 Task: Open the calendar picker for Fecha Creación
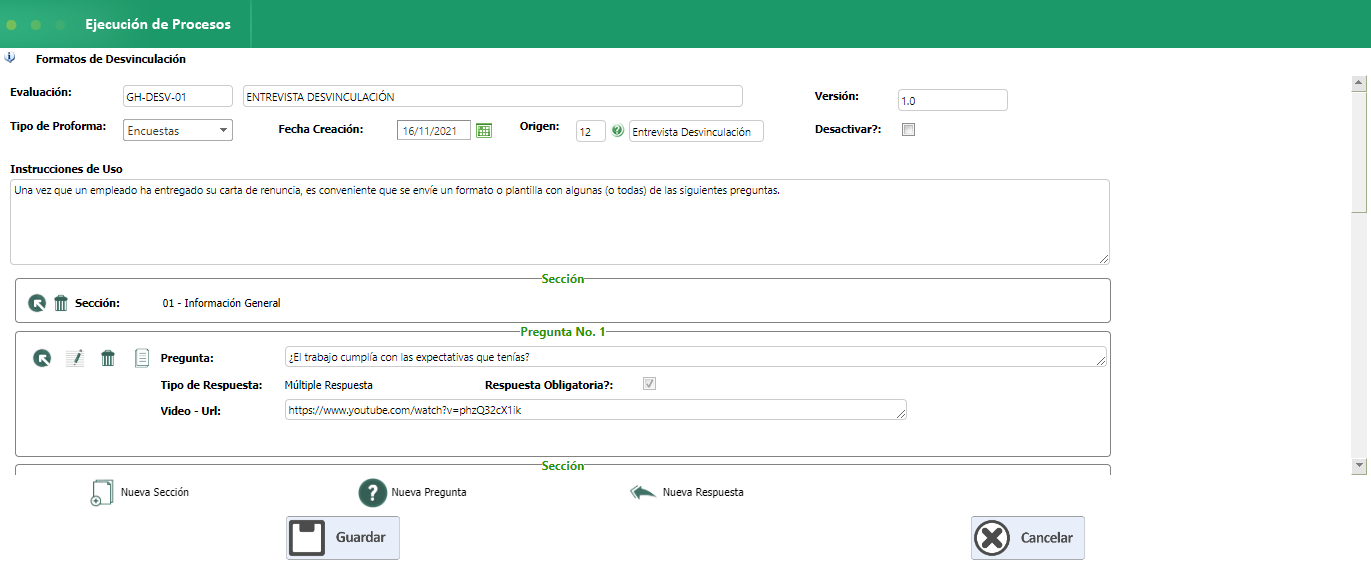point(484,131)
